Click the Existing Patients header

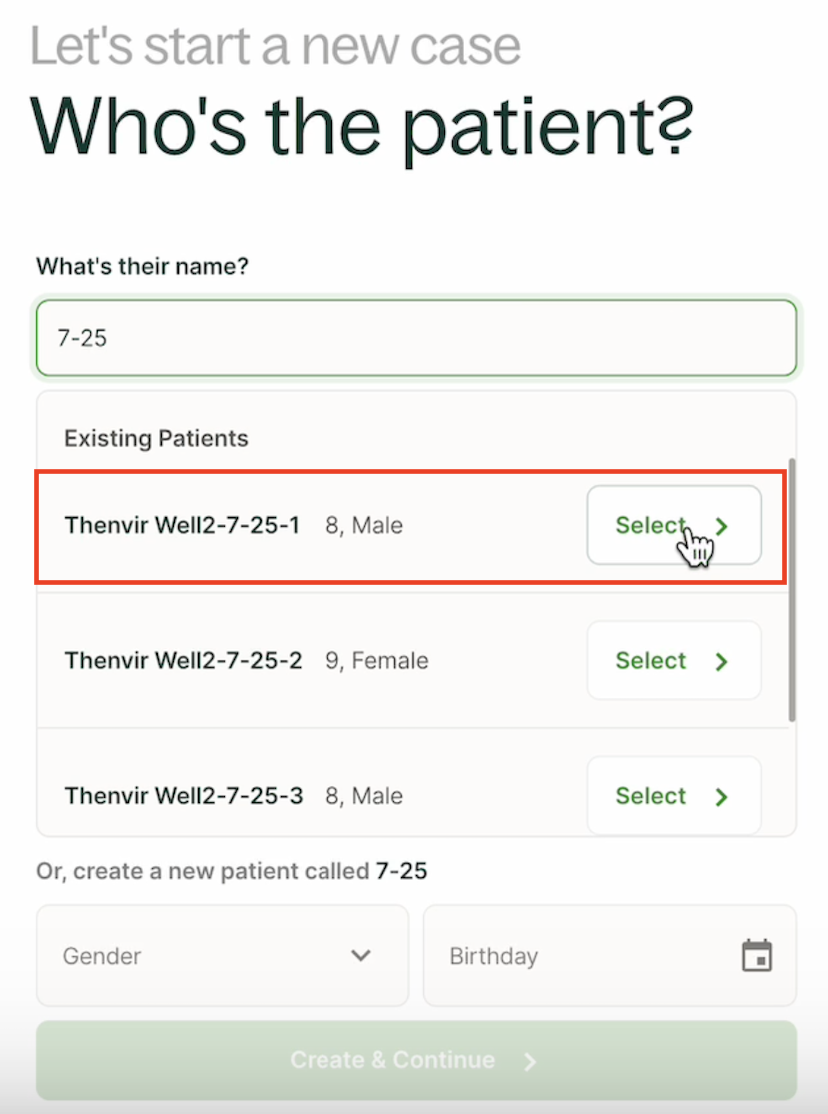pos(156,438)
